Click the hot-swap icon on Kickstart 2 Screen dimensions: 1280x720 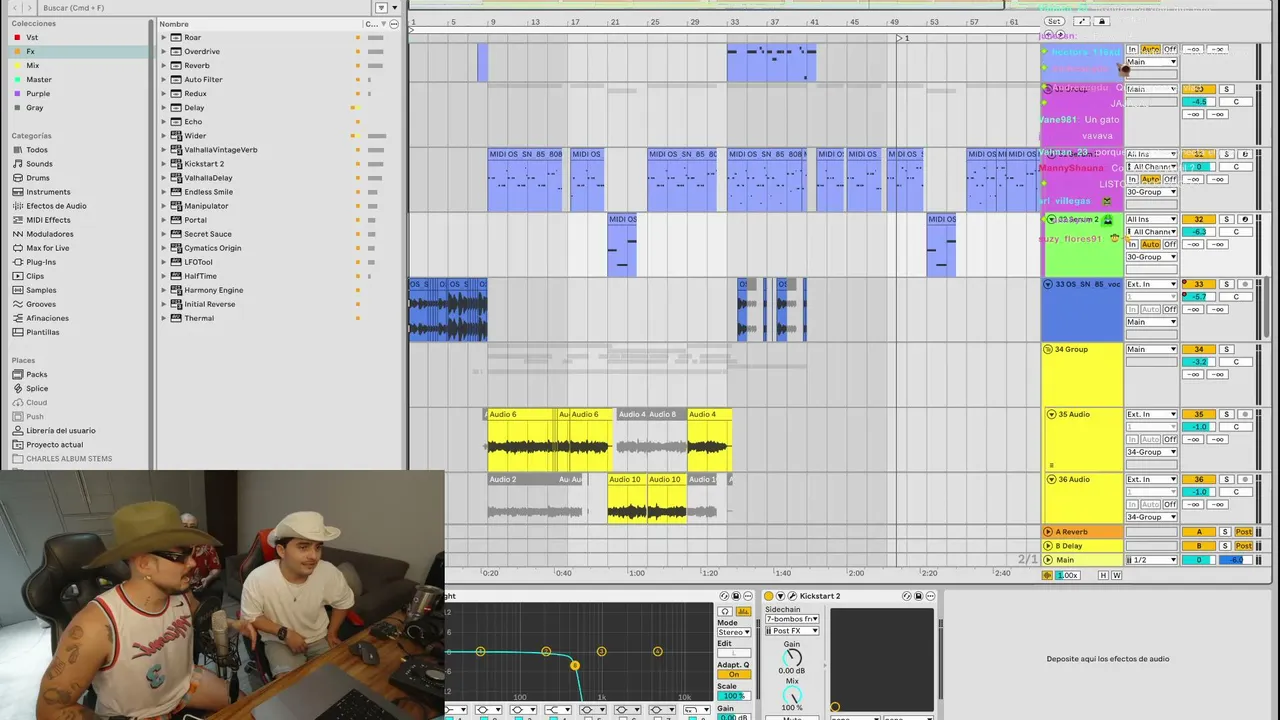[907, 596]
